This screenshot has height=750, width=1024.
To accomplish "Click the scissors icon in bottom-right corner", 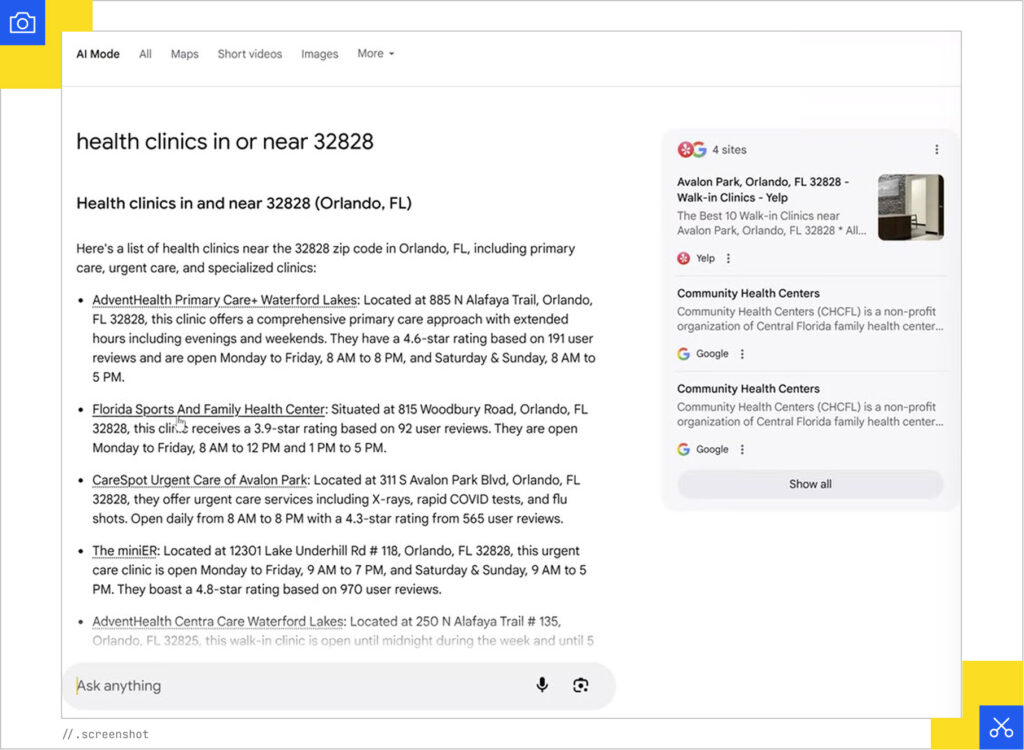I will point(1000,727).
